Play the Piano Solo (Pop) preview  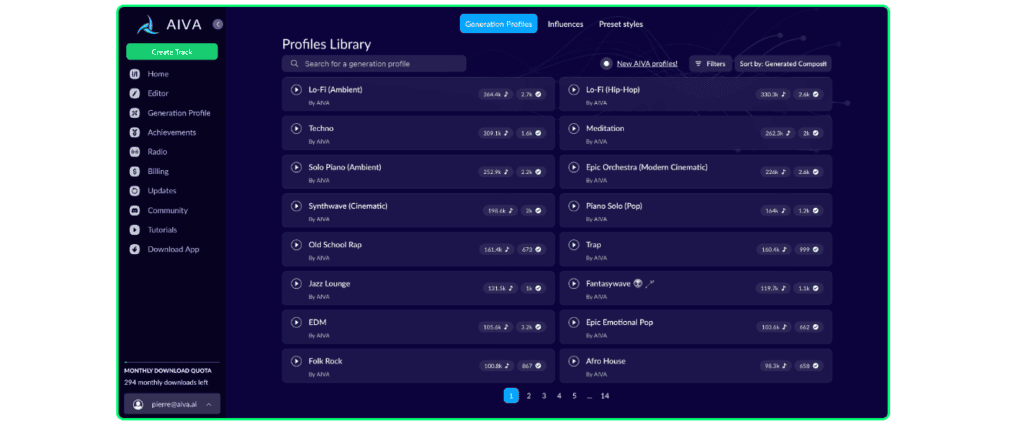pyautogui.click(x=573, y=206)
